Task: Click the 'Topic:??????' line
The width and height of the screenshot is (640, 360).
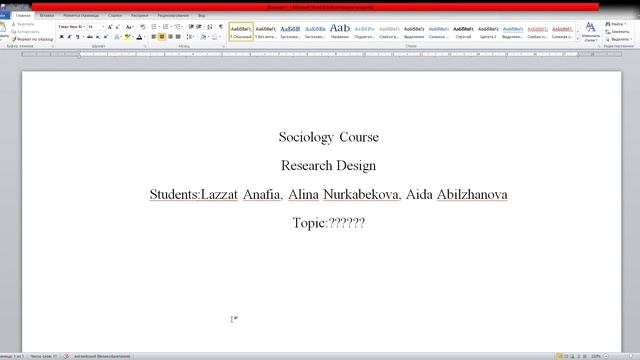Action: click(x=329, y=223)
